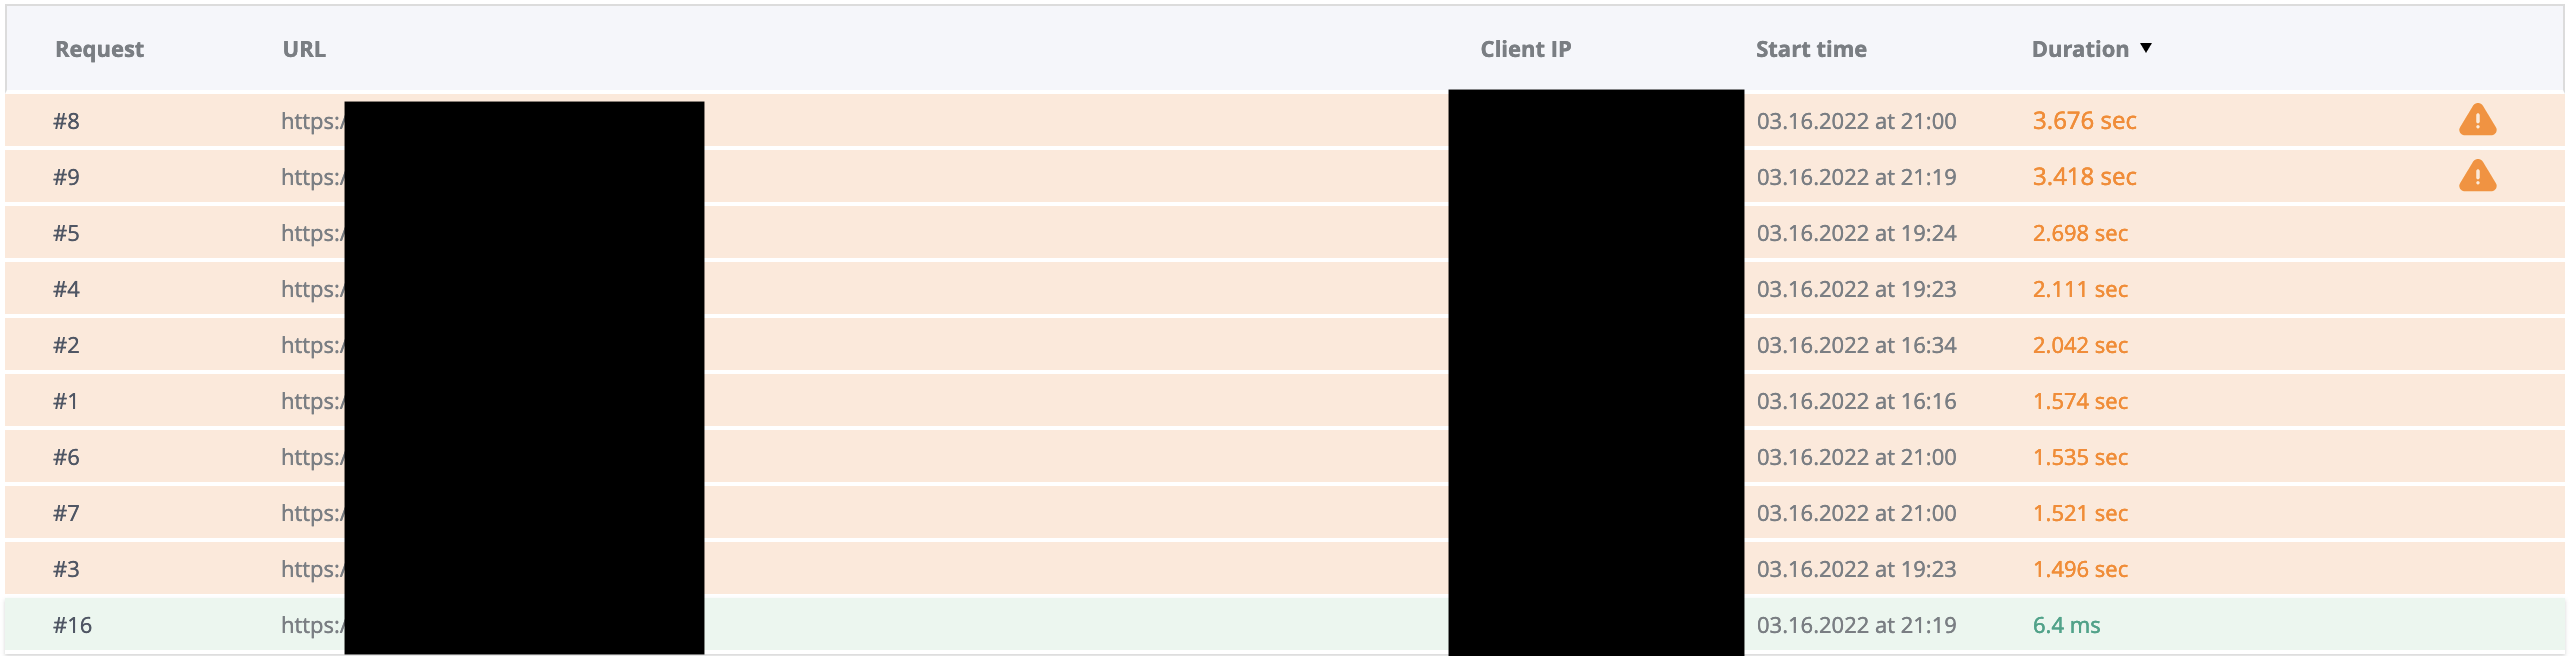2574x656 pixels.
Task: Select the 1.574 sec duration of request #1
Action: point(2079,401)
